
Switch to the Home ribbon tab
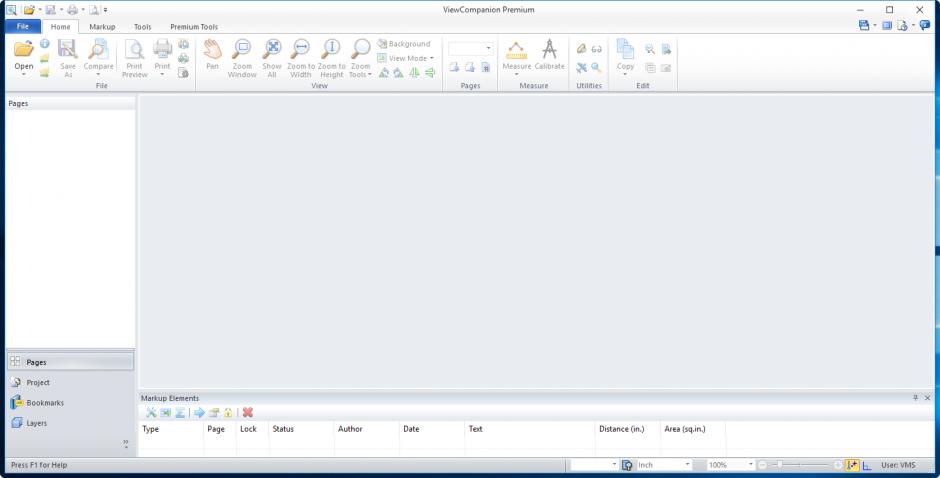click(60, 27)
